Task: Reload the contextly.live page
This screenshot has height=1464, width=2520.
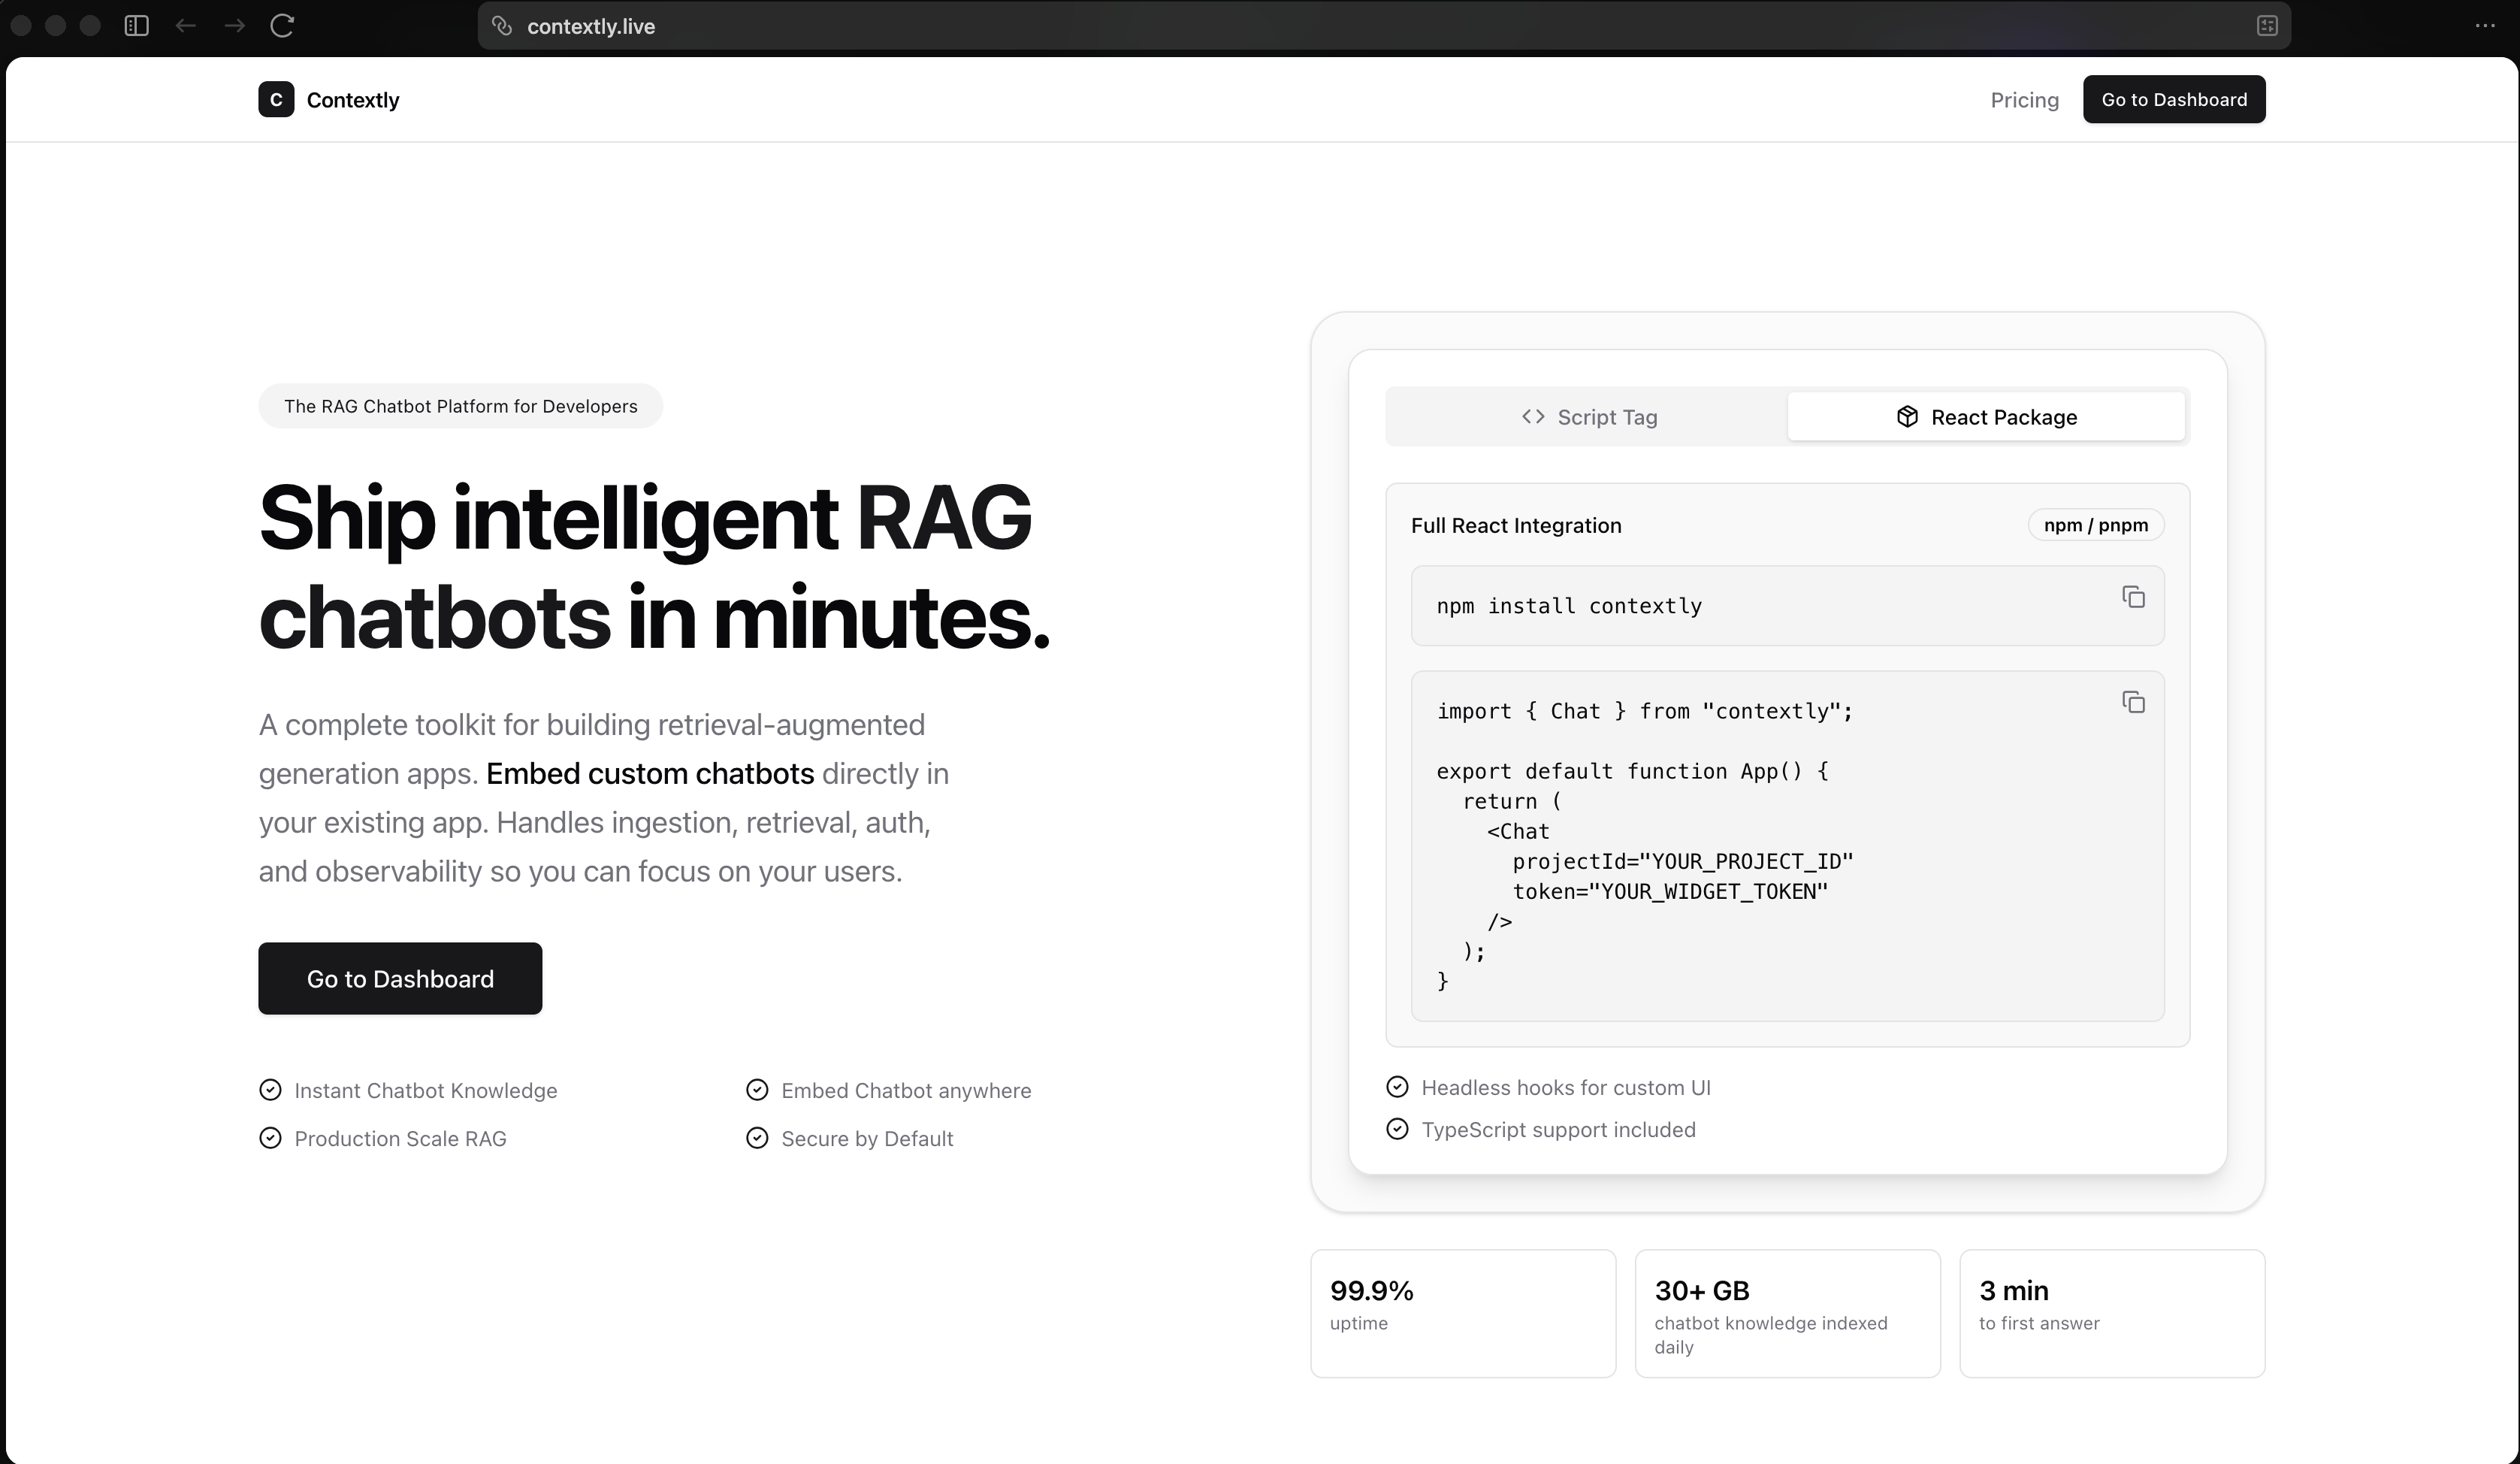Action: pos(282,26)
